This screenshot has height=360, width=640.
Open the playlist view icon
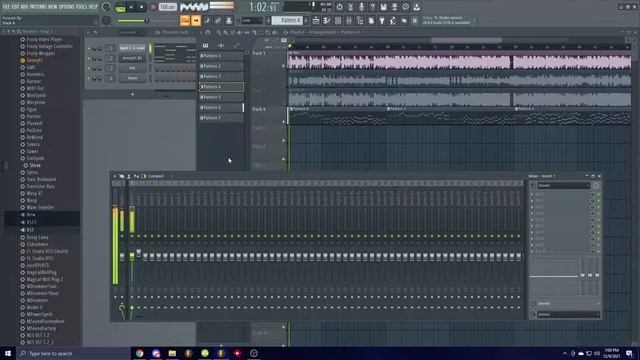click(x=316, y=20)
